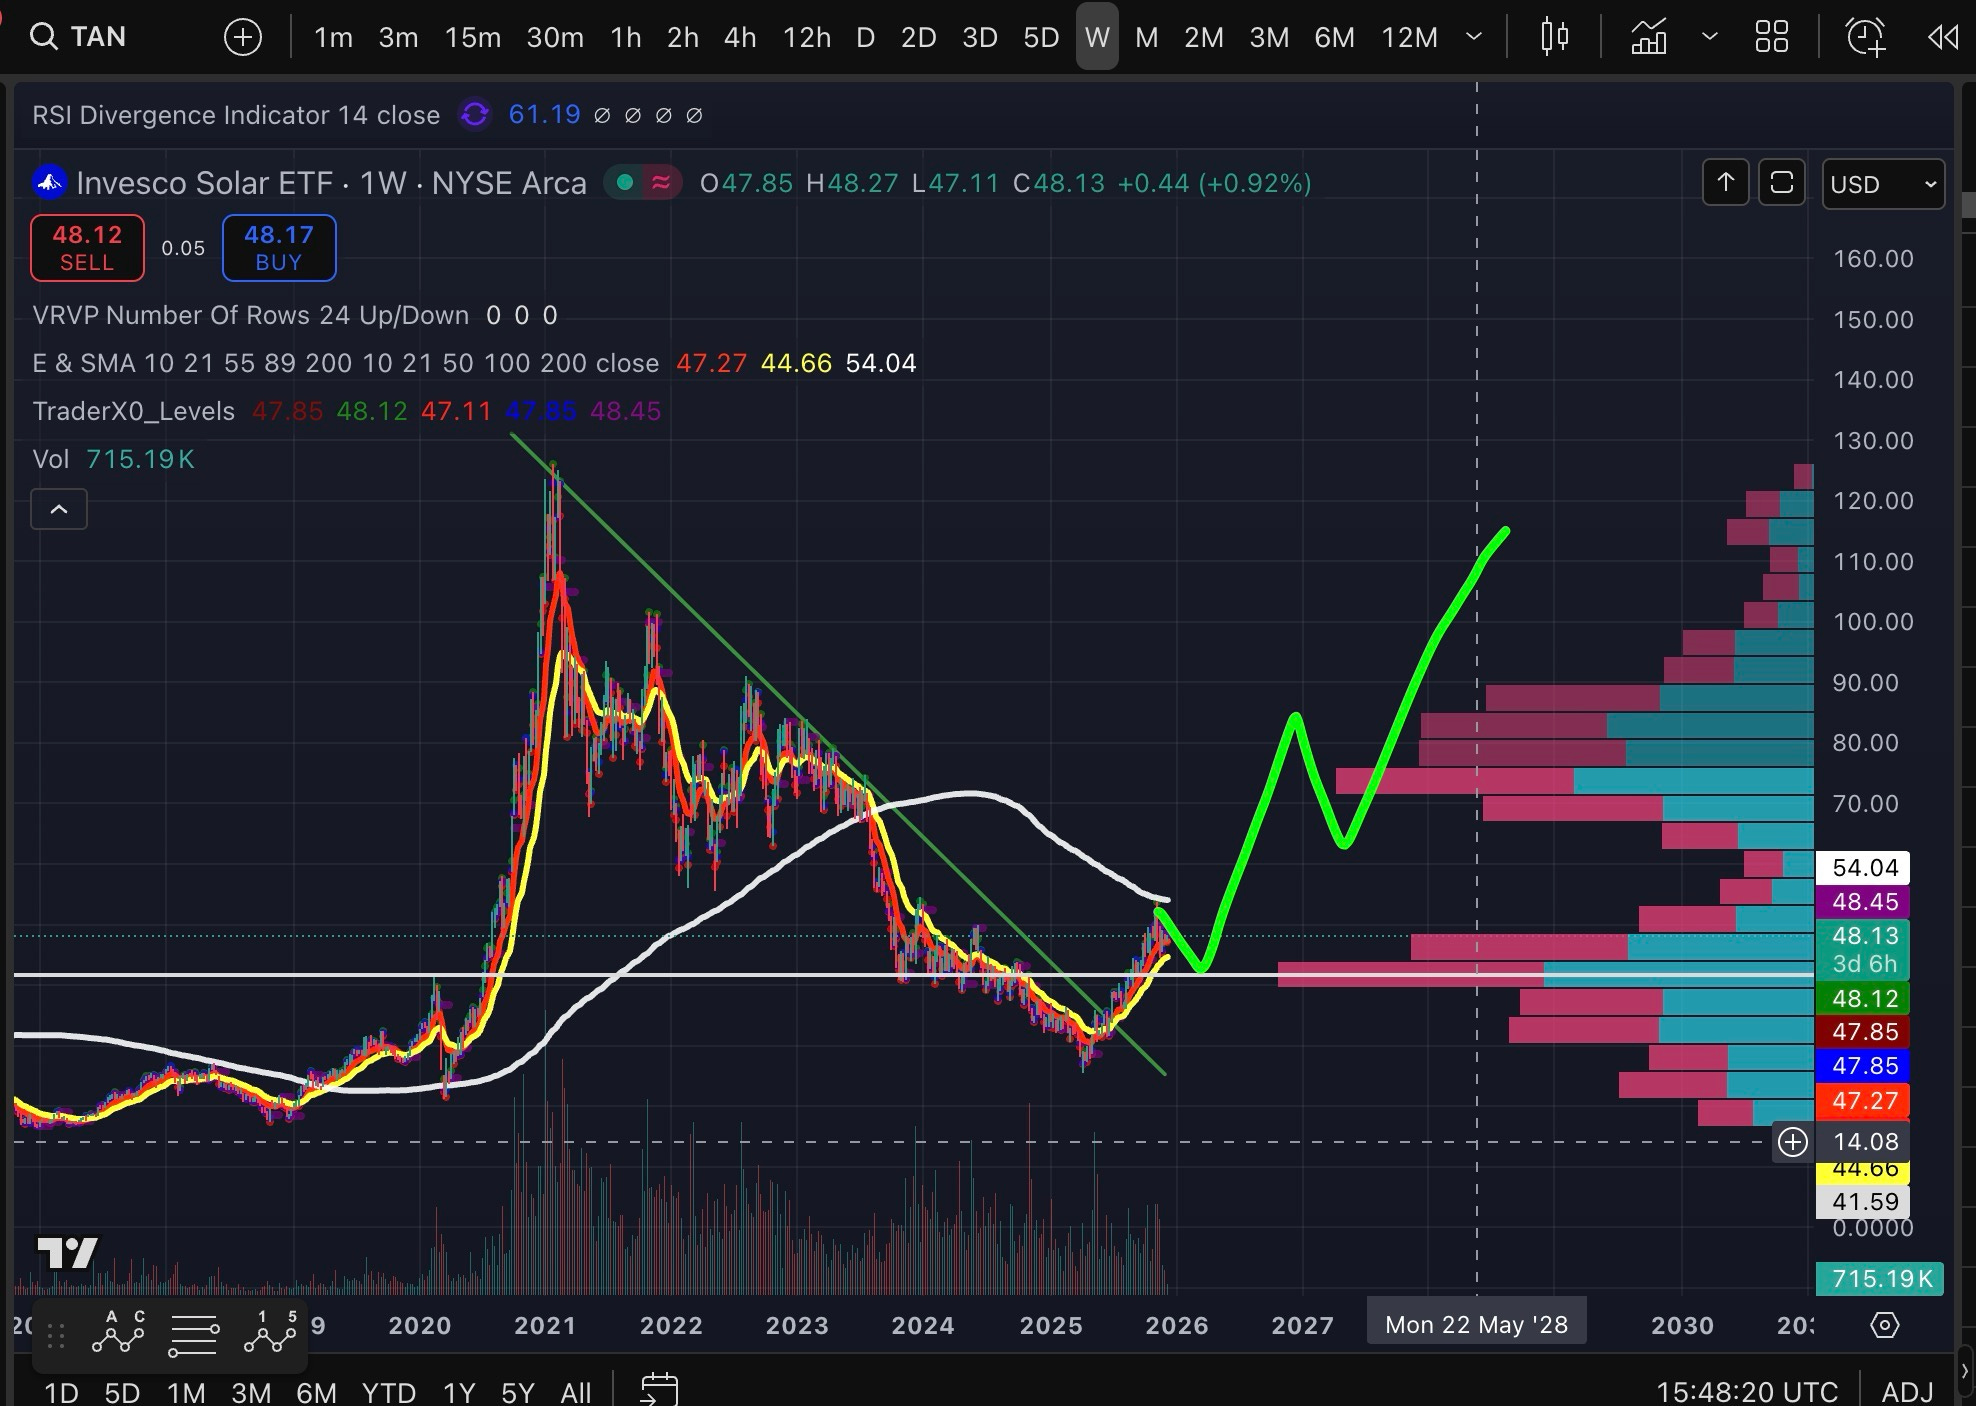Switch to the M monthly timeframe
The width and height of the screenshot is (1976, 1406).
tap(1146, 37)
